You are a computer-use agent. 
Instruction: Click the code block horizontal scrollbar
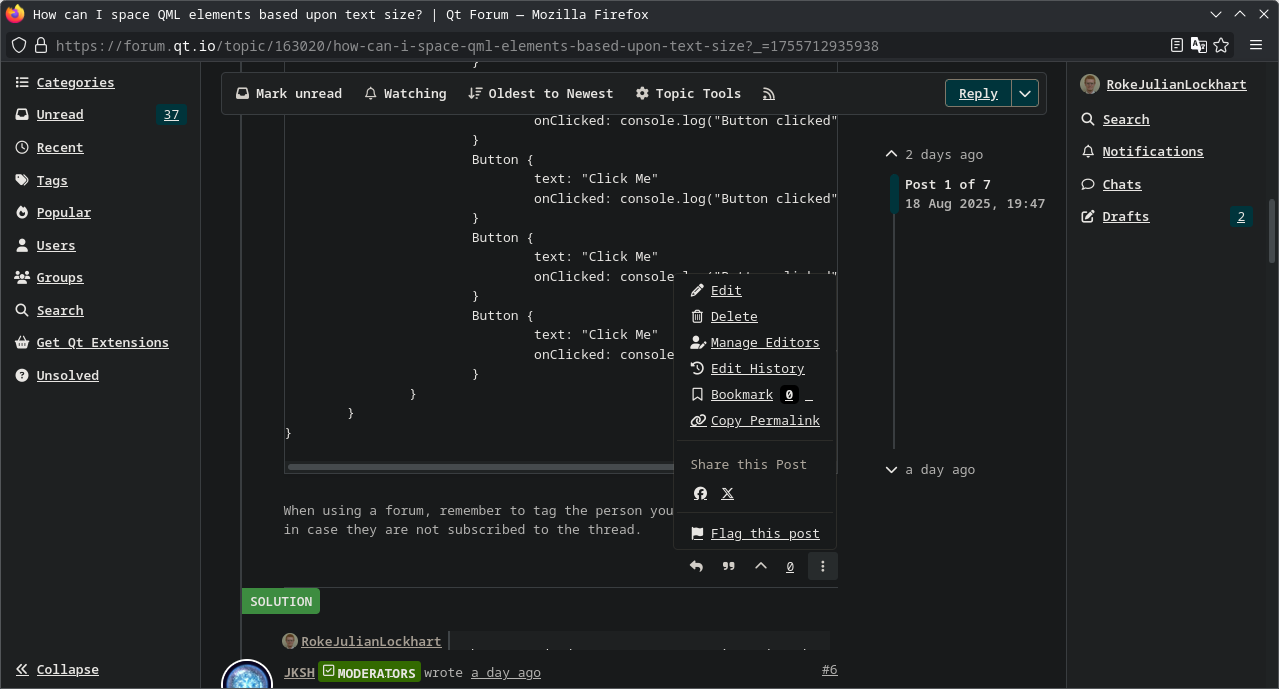[482, 466]
